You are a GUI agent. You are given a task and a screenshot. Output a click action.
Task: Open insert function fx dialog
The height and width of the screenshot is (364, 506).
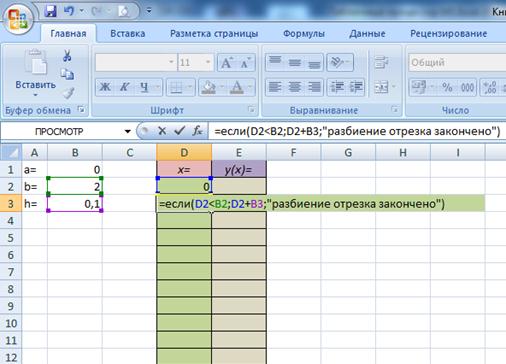coord(197,131)
